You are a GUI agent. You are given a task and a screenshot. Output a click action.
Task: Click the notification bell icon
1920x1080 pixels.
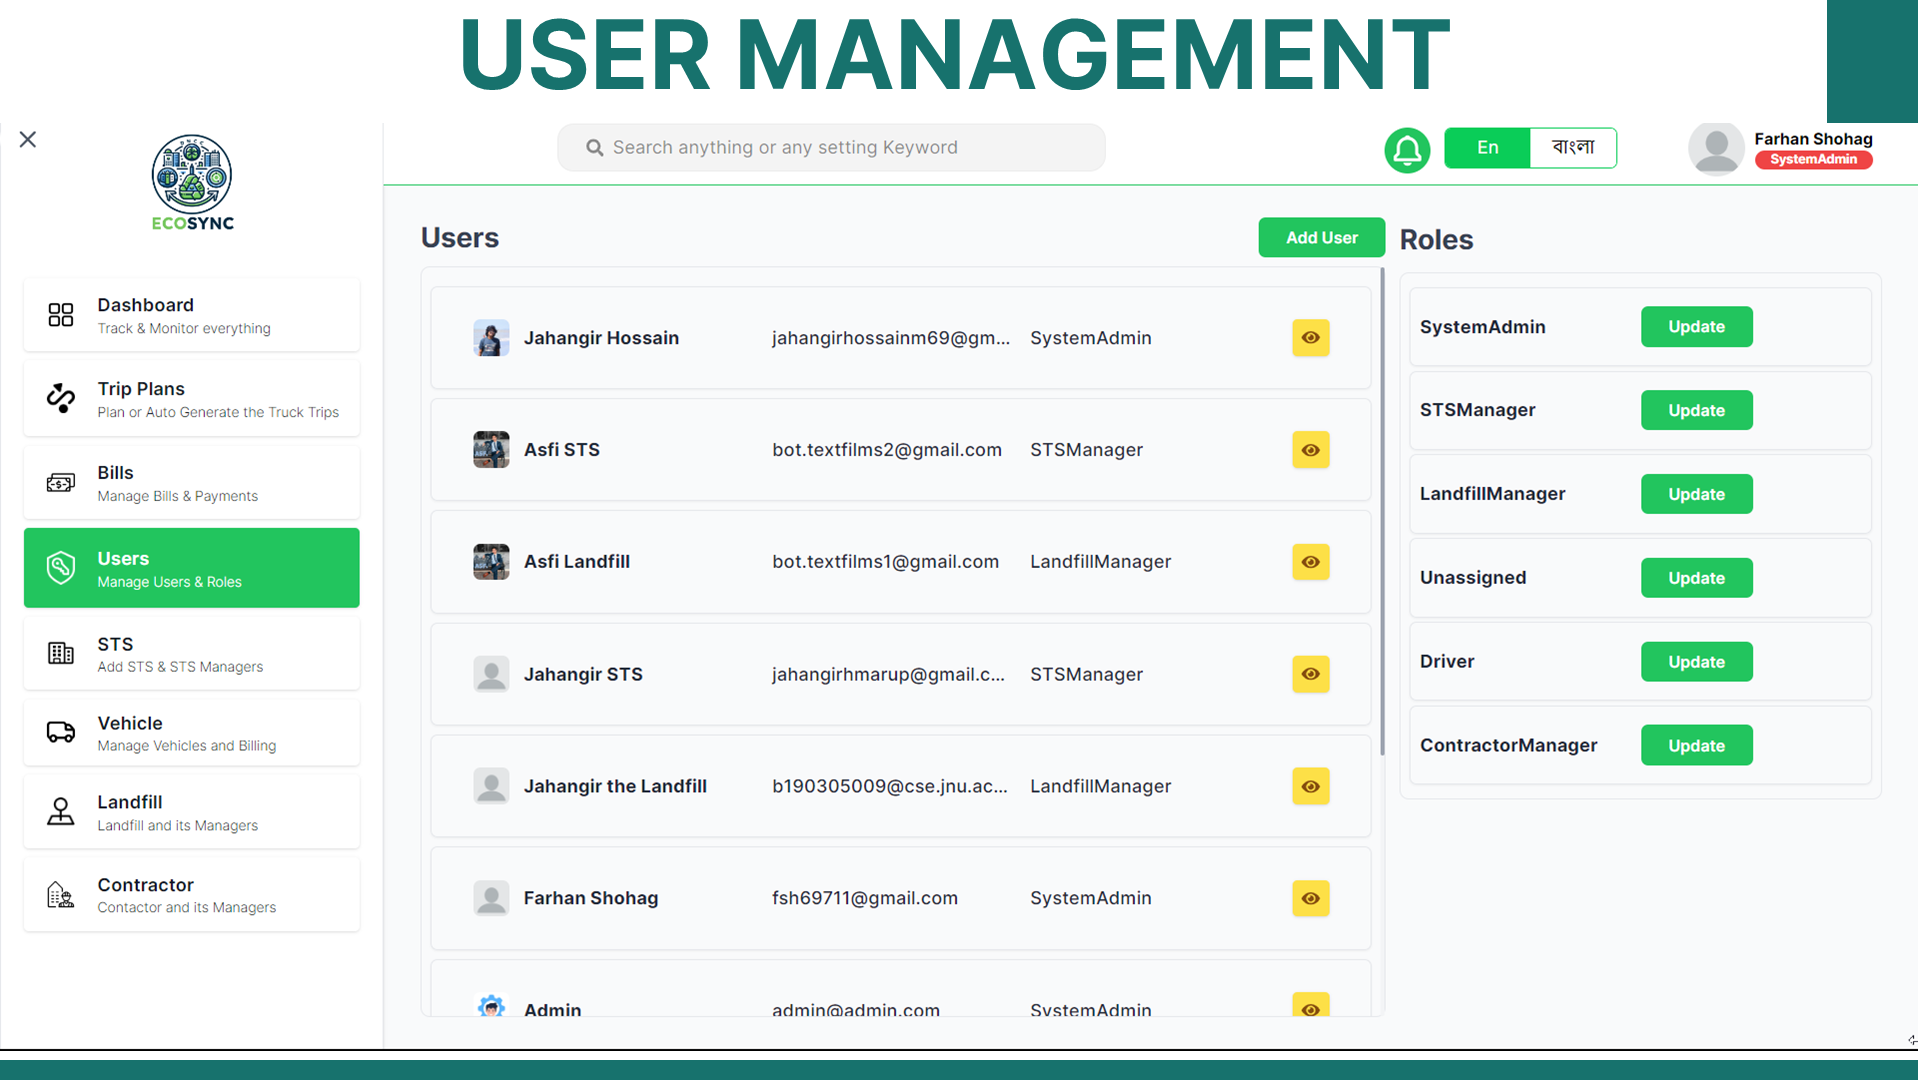click(1407, 150)
